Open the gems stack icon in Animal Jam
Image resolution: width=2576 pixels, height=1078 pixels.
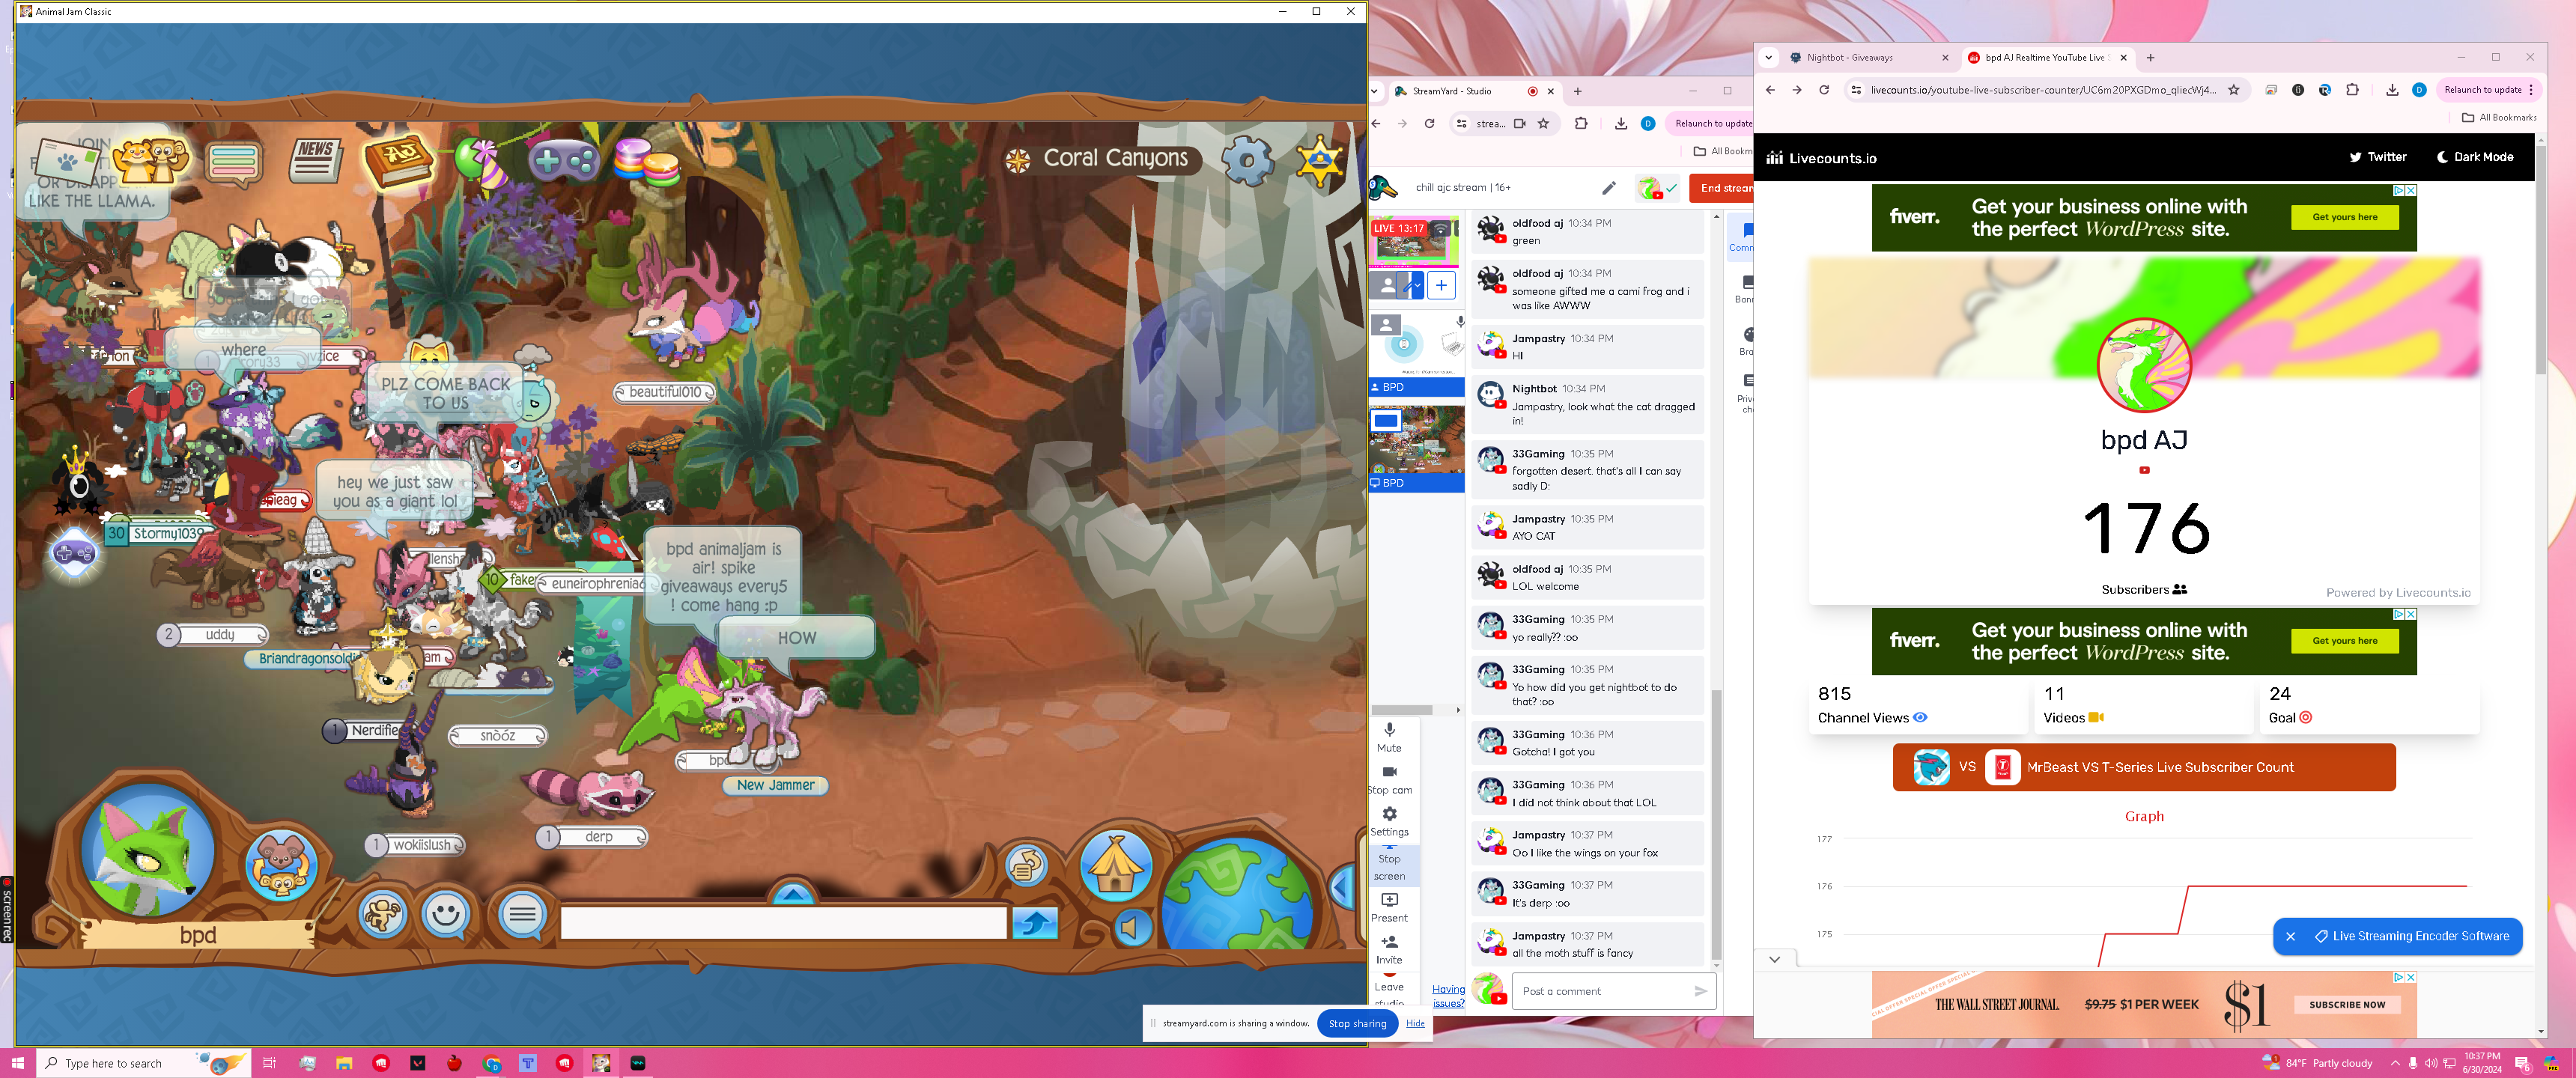pos(647,161)
